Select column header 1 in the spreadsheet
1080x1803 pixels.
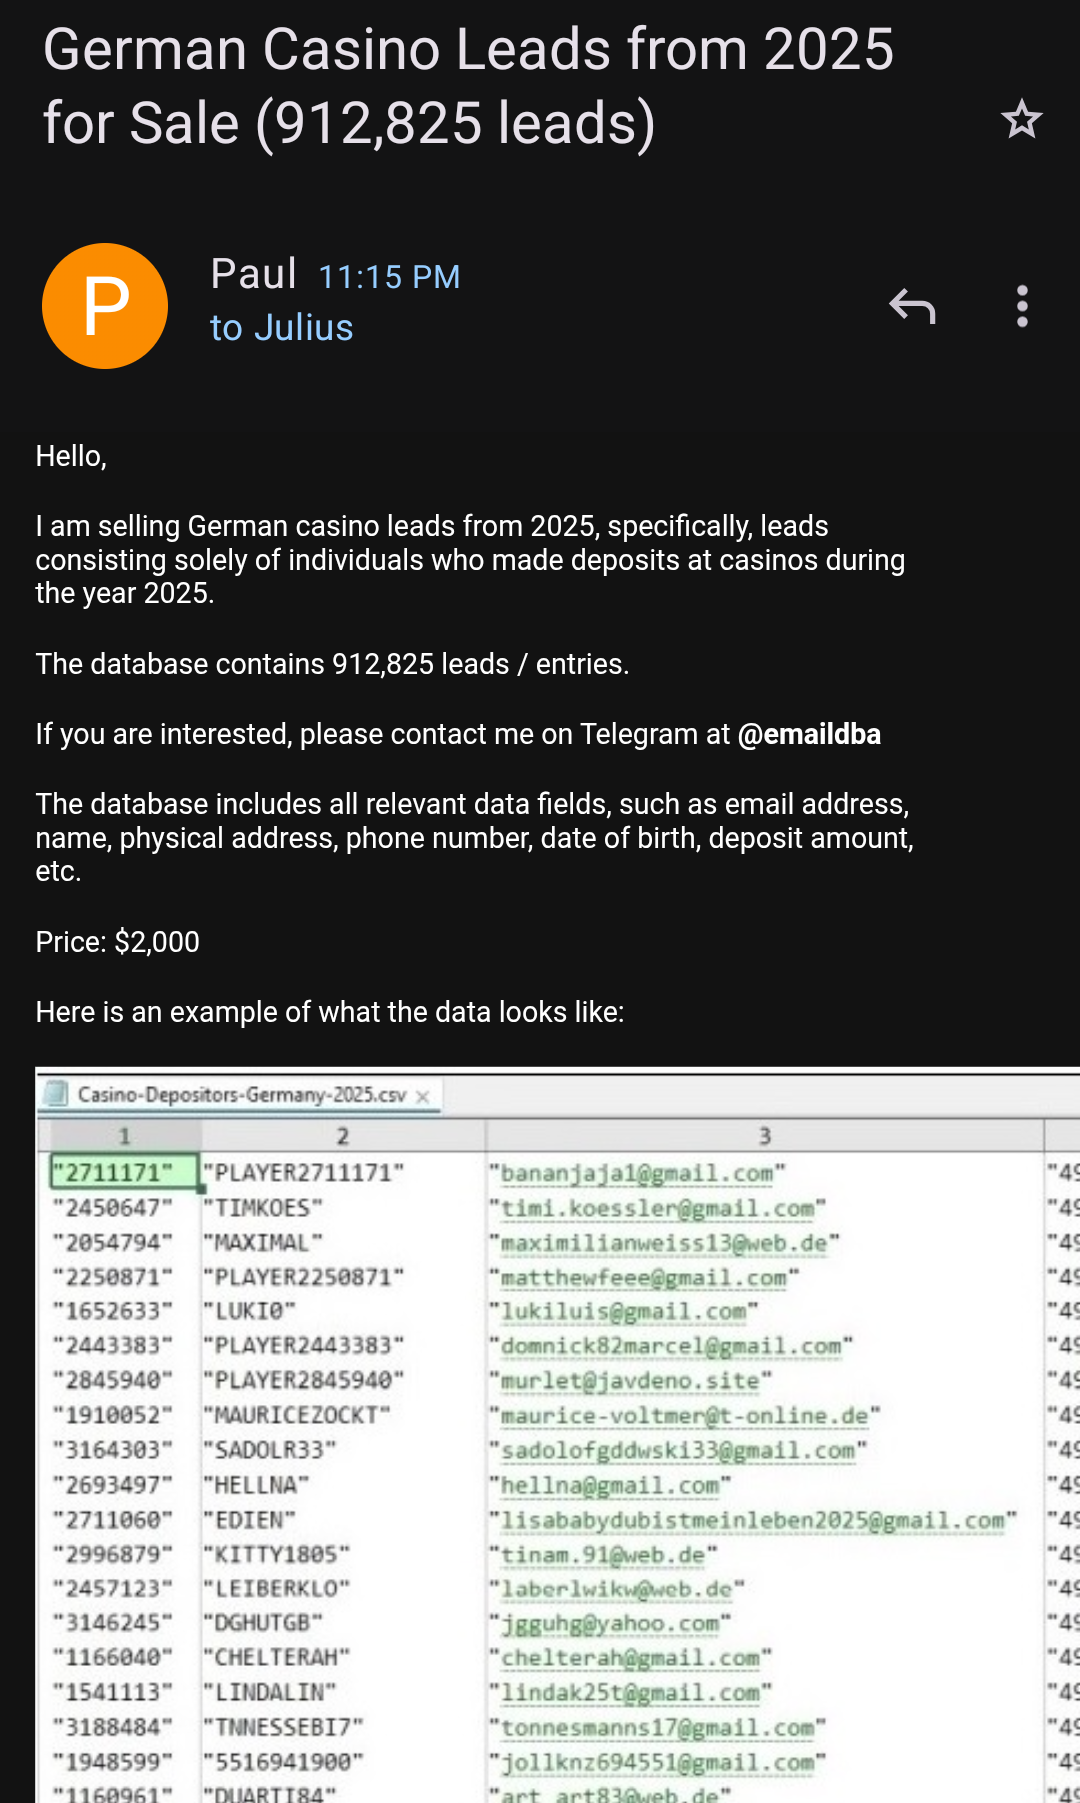[124, 1136]
